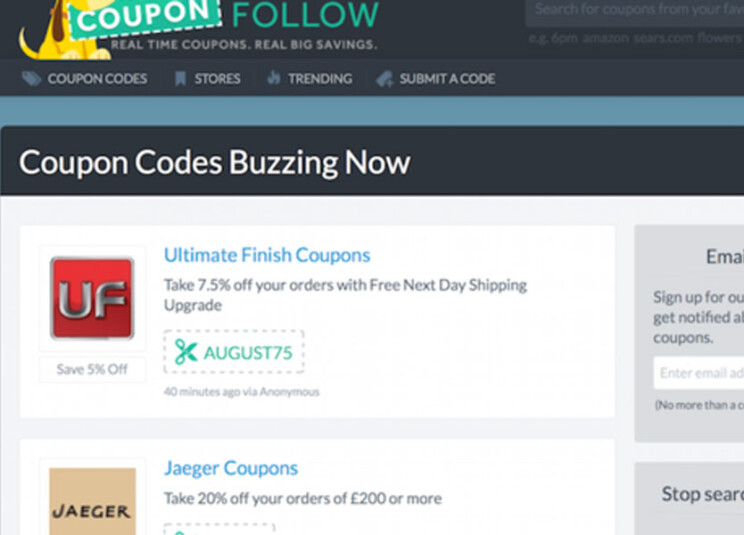The height and width of the screenshot is (535, 744).
Task: Click the tag-plus icon beside Submit a Code
Action: (x=385, y=79)
